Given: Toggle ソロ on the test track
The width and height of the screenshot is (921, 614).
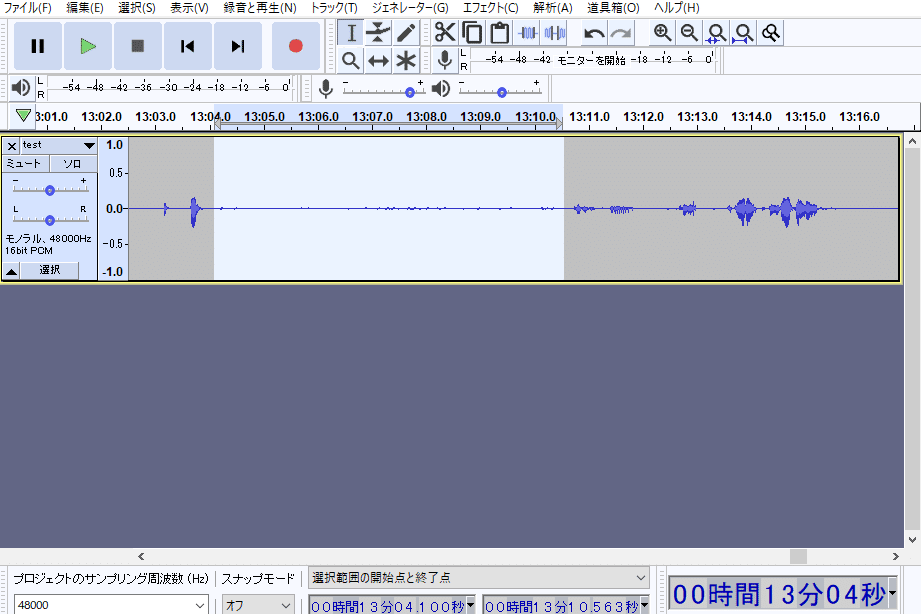Looking at the screenshot, I should [73, 163].
